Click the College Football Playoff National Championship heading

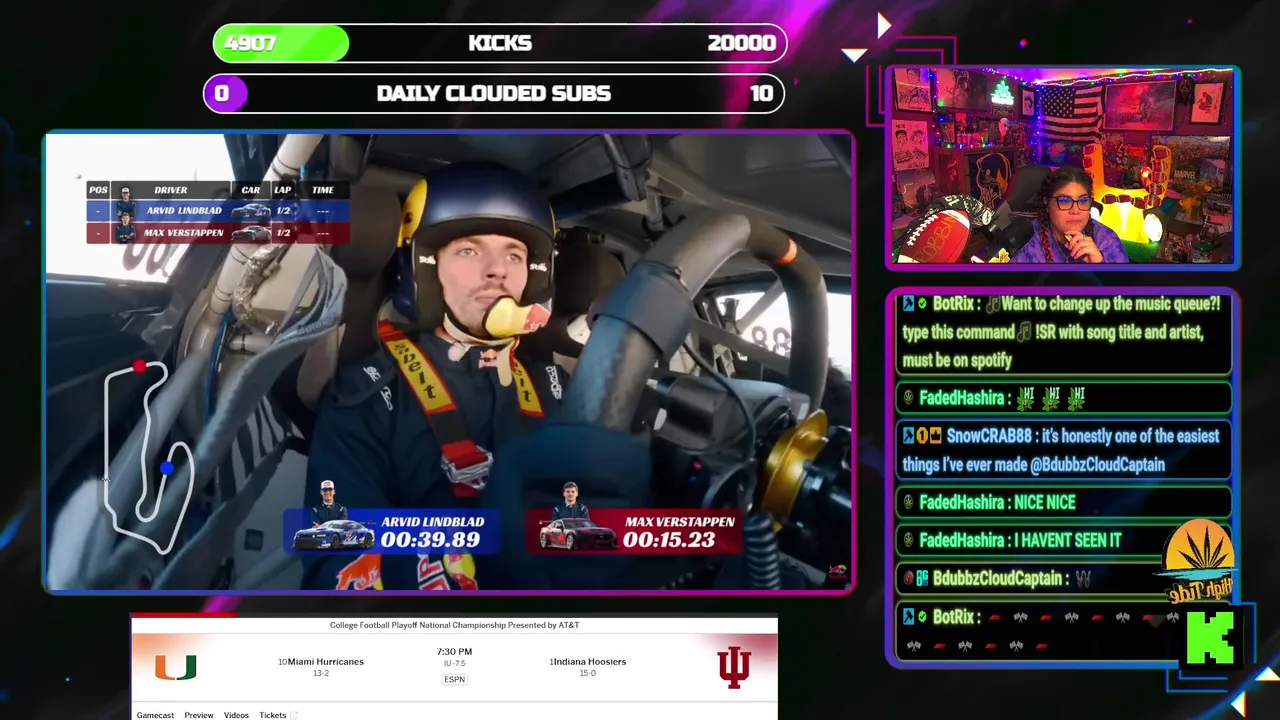pyautogui.click(x=454, y=625)
